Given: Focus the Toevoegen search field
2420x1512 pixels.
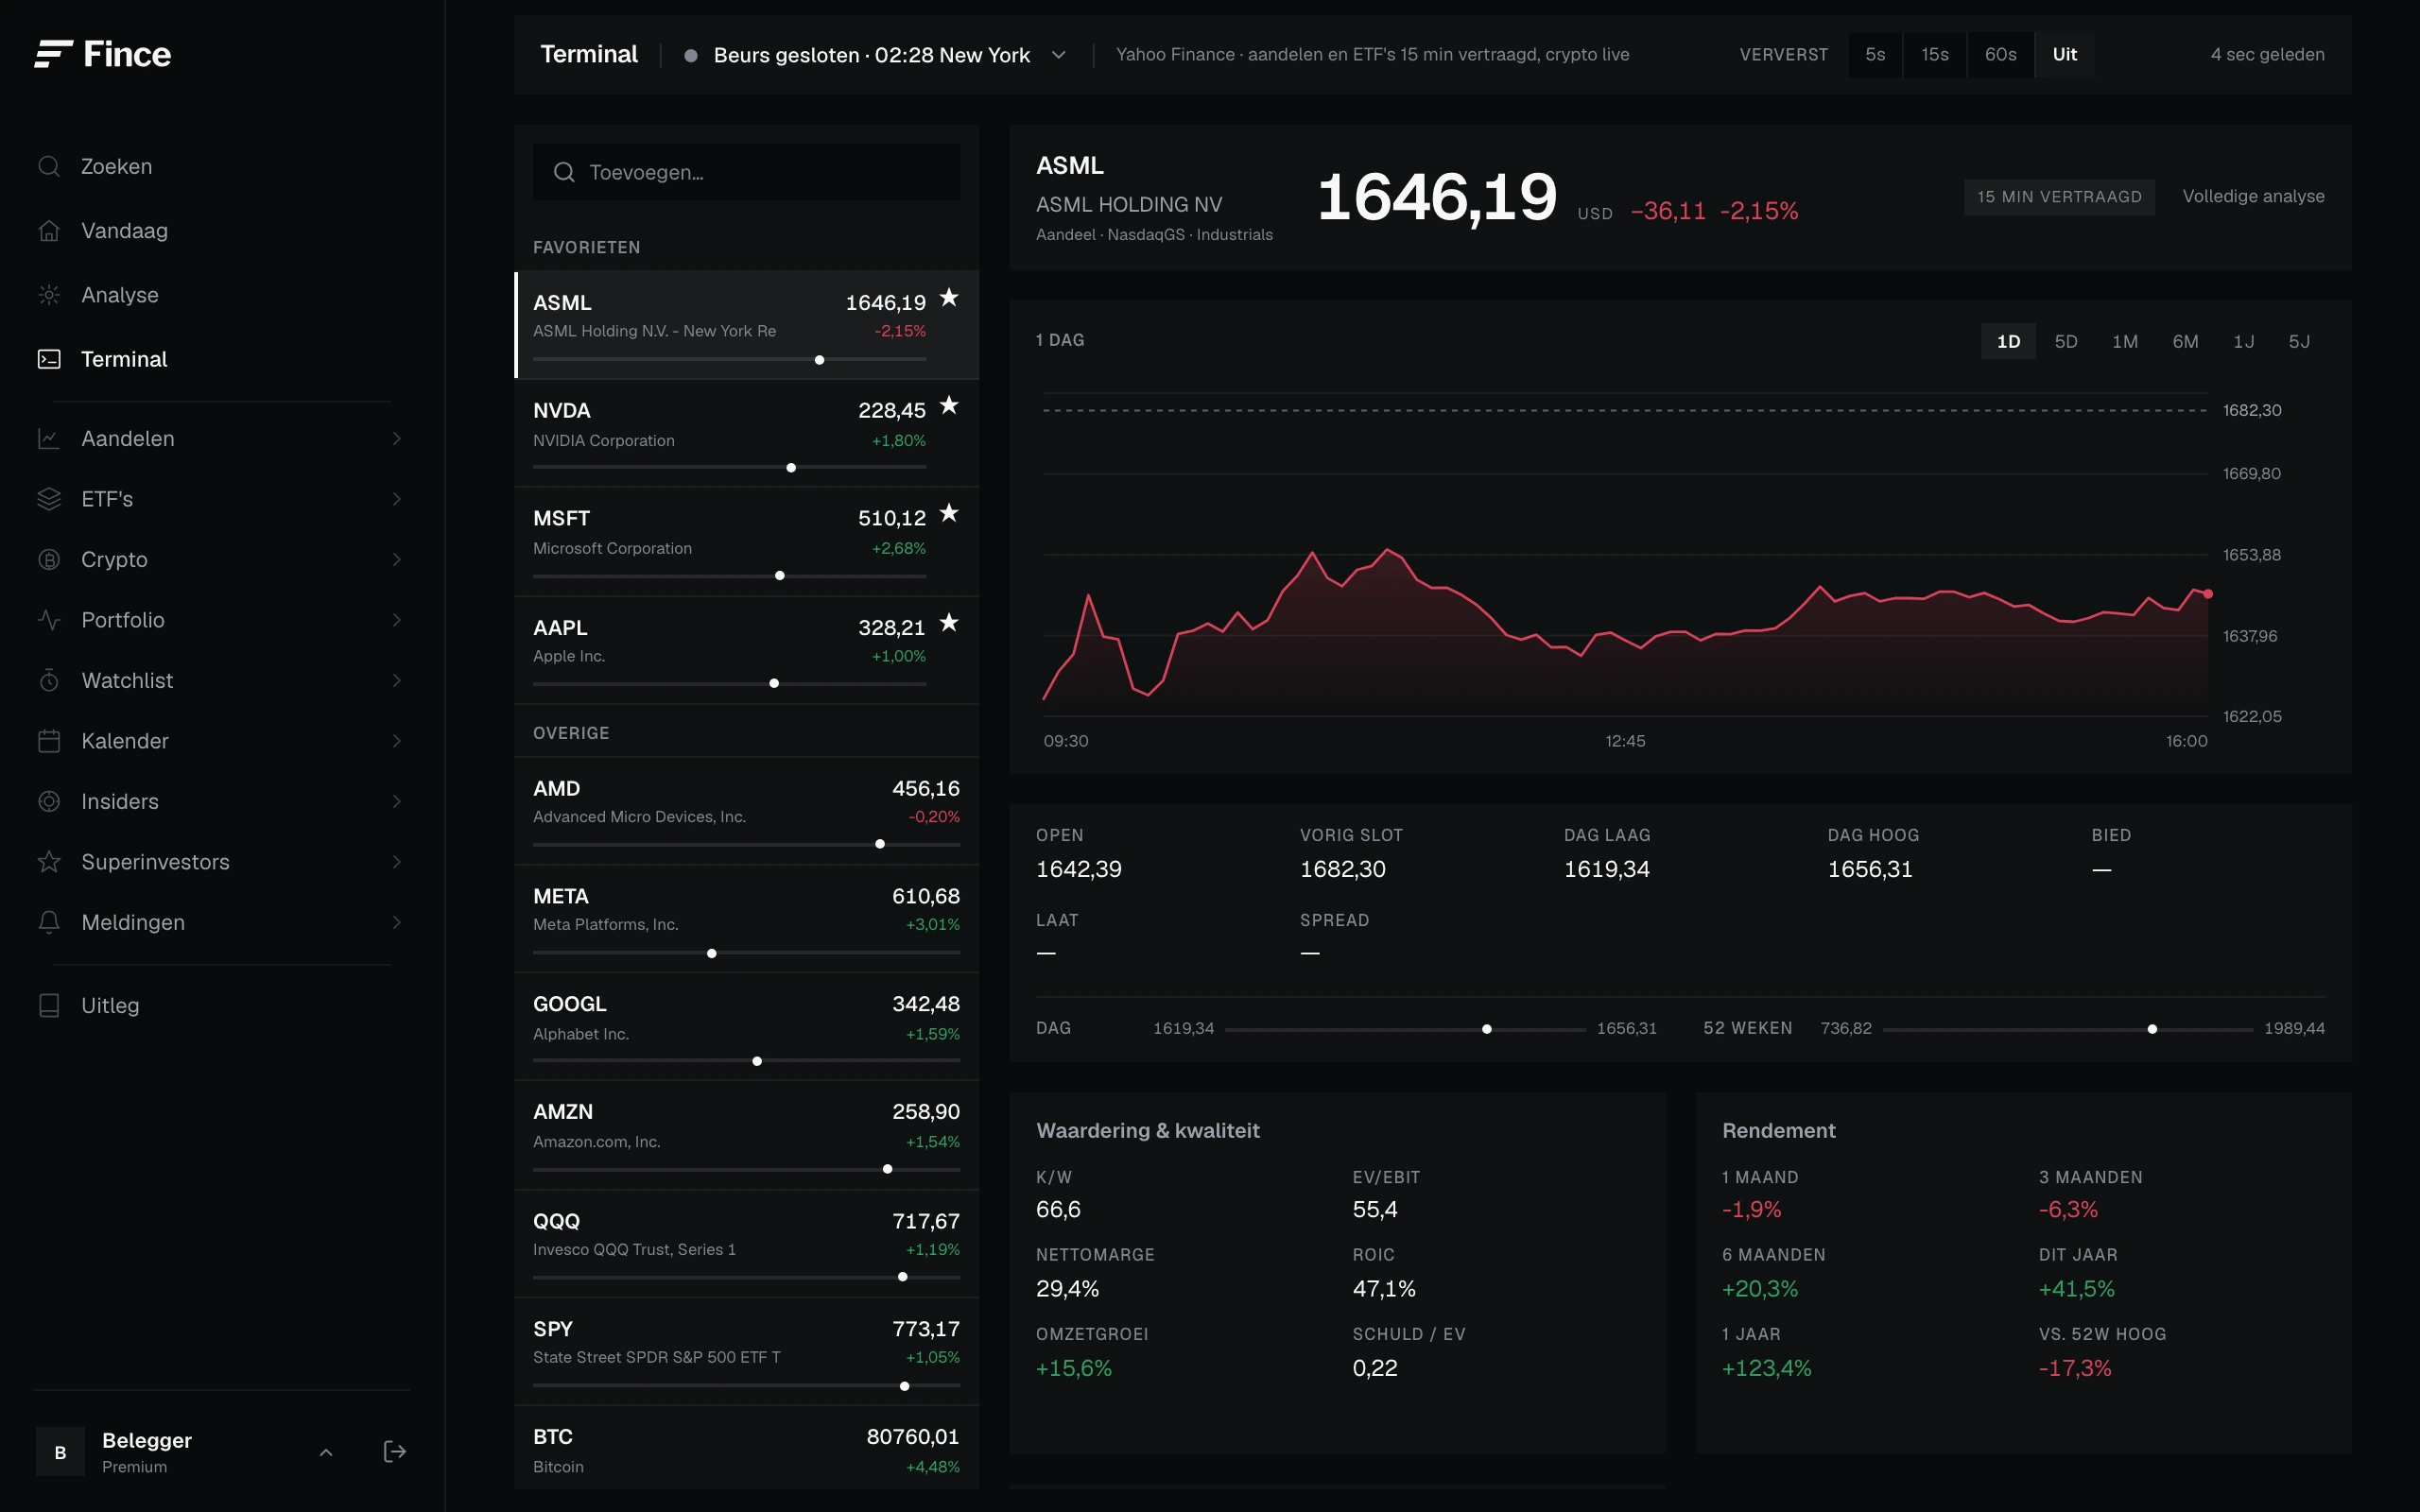Looking at the screenshot, I should 746,172.
